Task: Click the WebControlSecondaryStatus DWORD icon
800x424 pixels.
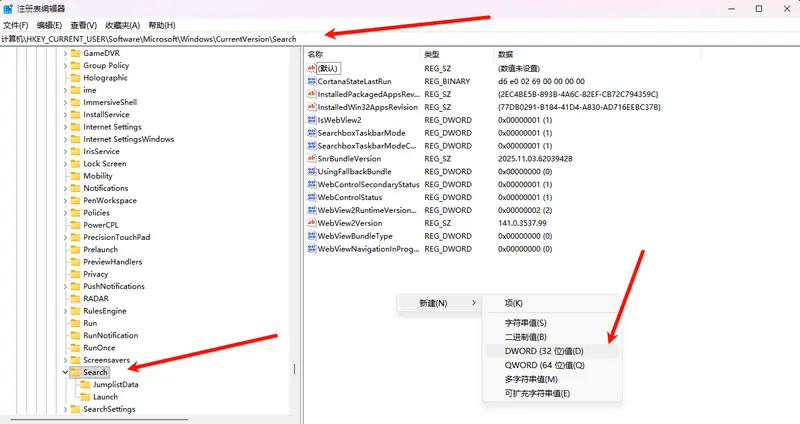Action: click(312, 184)
